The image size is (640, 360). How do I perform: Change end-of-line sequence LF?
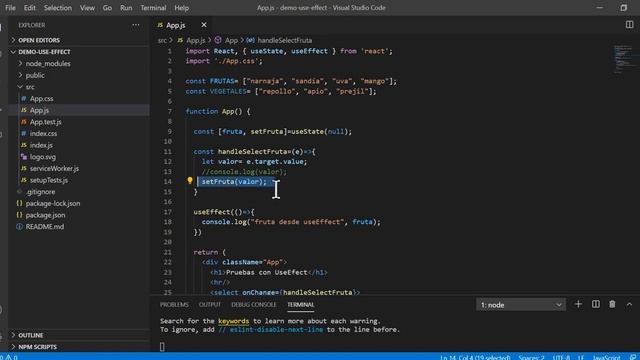pyautogui.click(x=580, y=357)
